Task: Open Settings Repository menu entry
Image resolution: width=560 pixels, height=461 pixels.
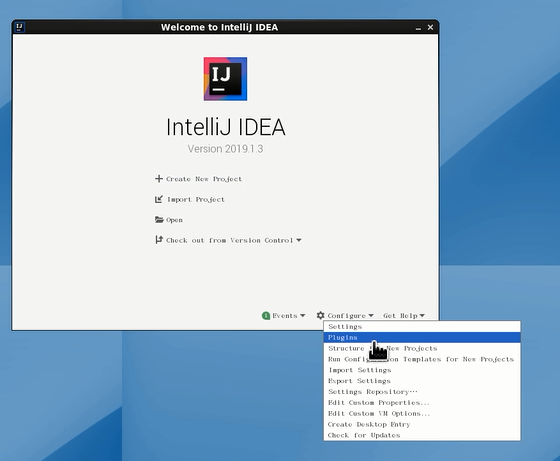Action: 422,392
